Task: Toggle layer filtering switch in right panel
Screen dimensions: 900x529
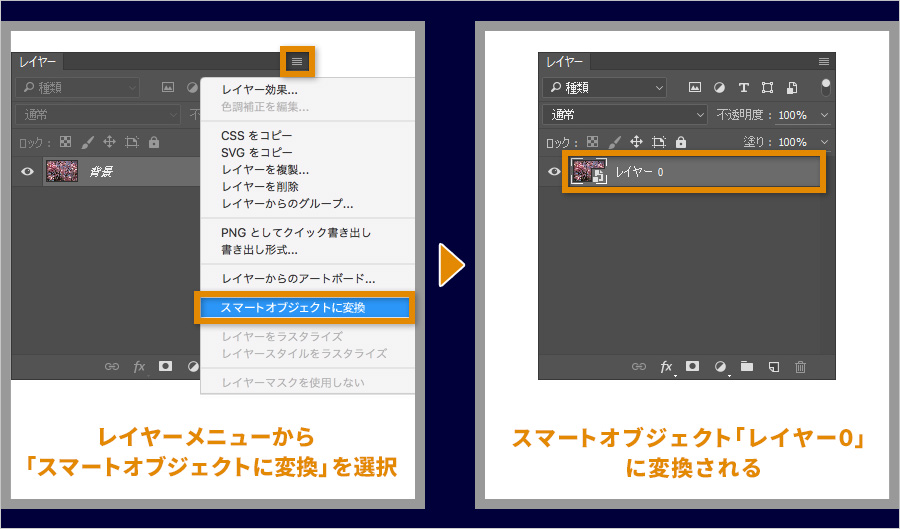Action: click(x=825, y=88)
